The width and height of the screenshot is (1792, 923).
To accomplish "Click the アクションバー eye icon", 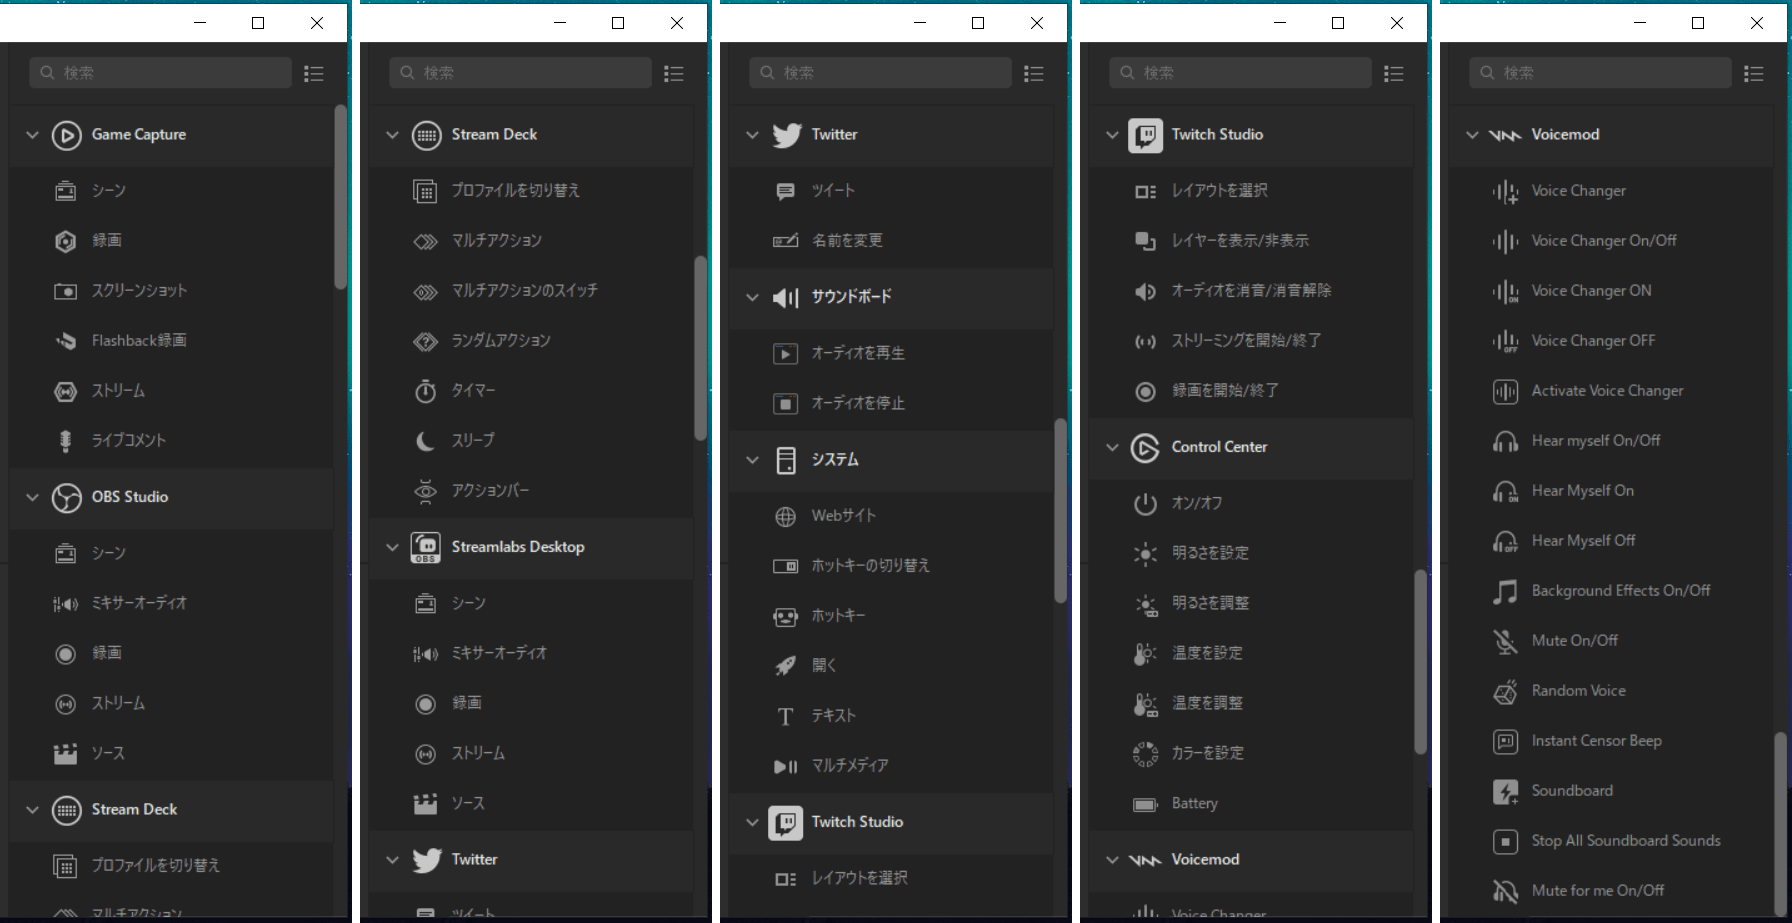I will click(425, 491).
